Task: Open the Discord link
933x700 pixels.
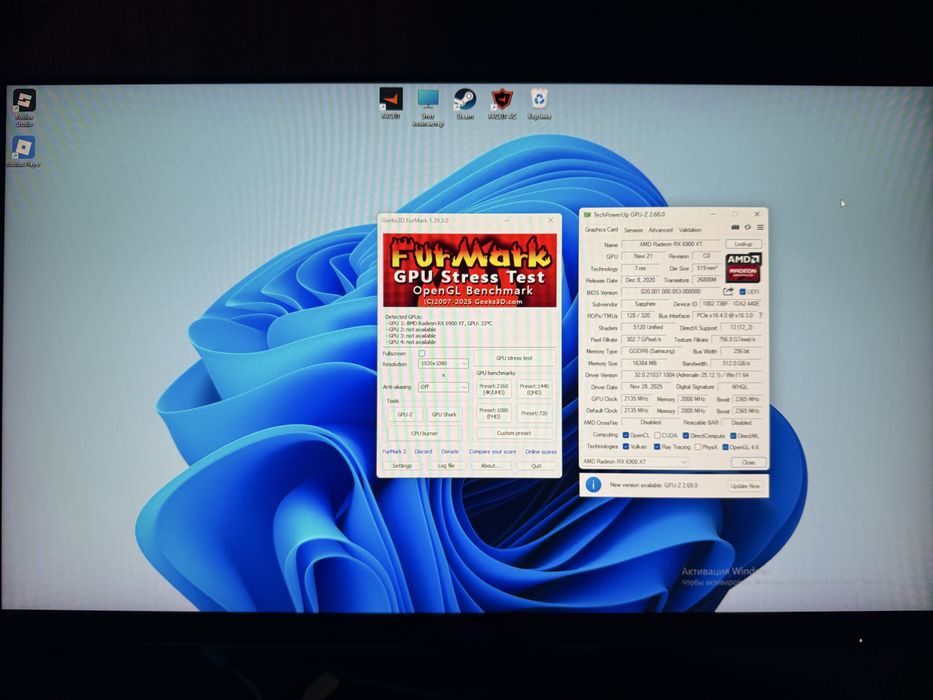Action: [x=423, y=452]
